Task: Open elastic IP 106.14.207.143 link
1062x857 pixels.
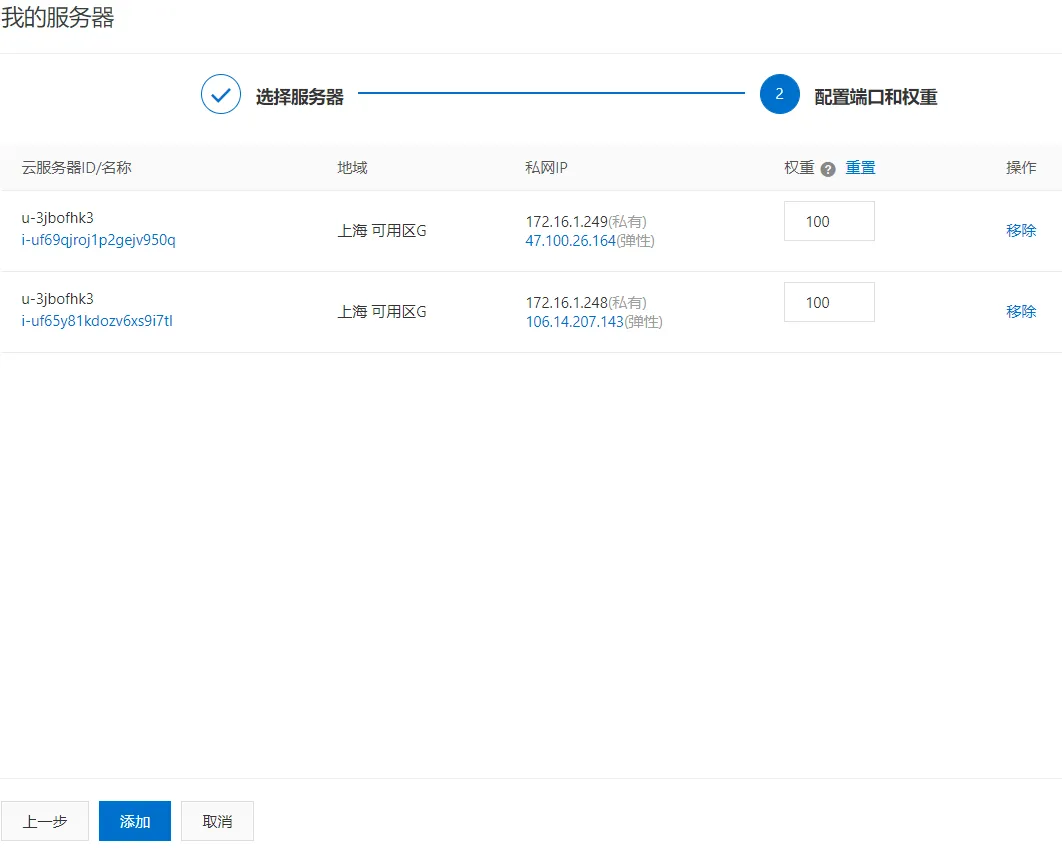Action: click(574, 322)
